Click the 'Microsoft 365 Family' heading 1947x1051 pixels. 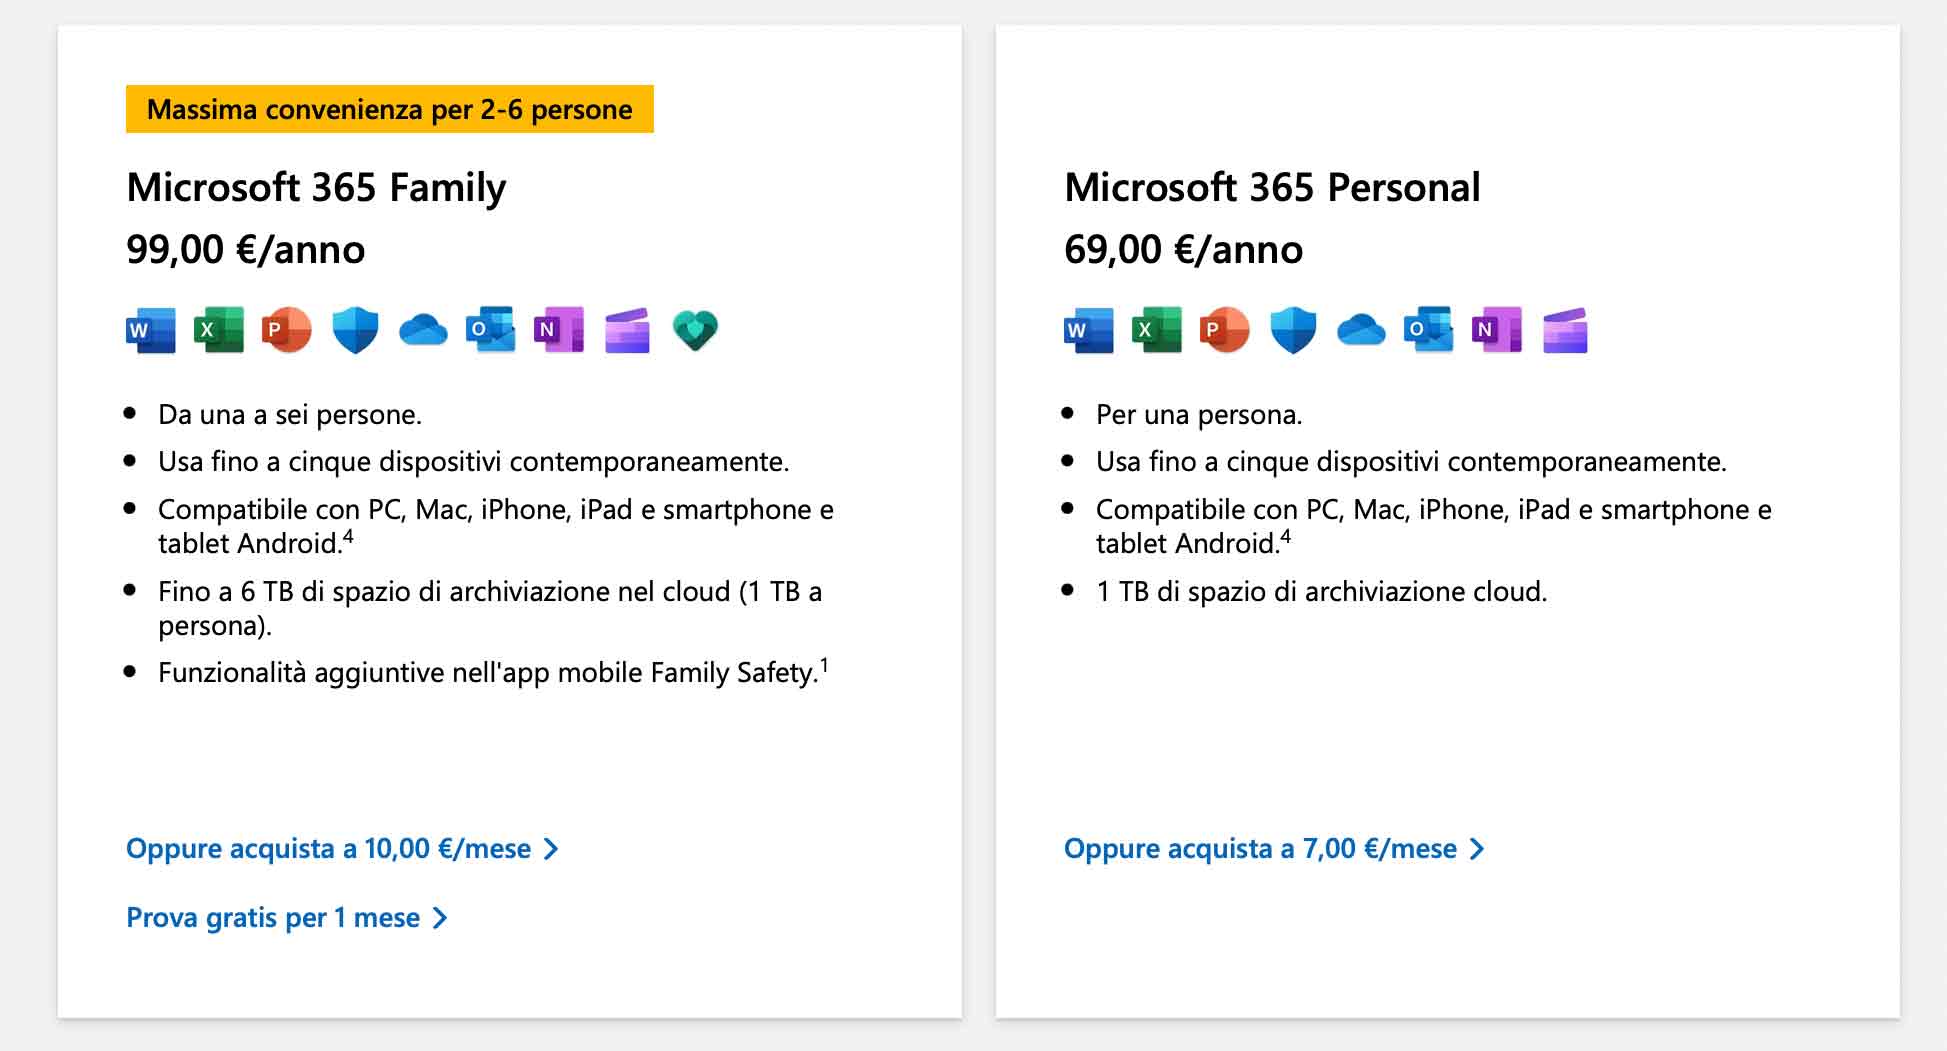[x=316, y=188]
